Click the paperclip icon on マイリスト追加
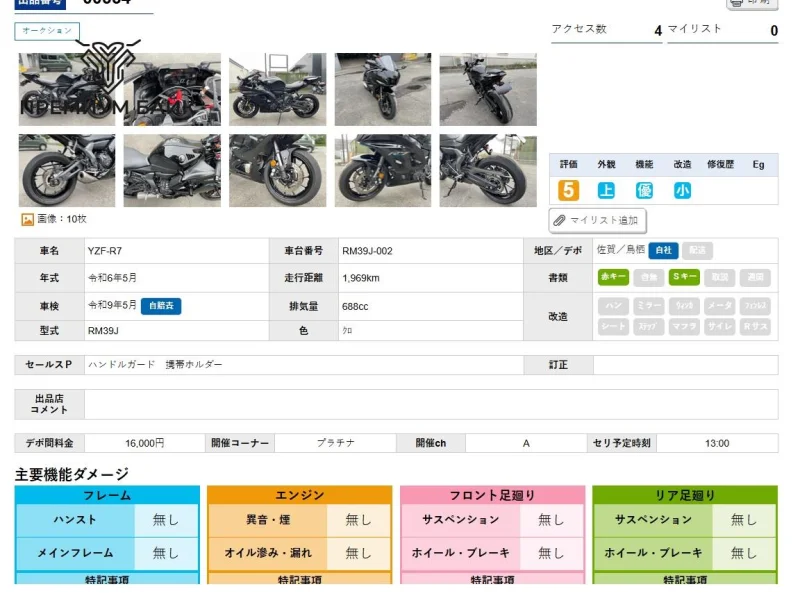 (561, 220)
